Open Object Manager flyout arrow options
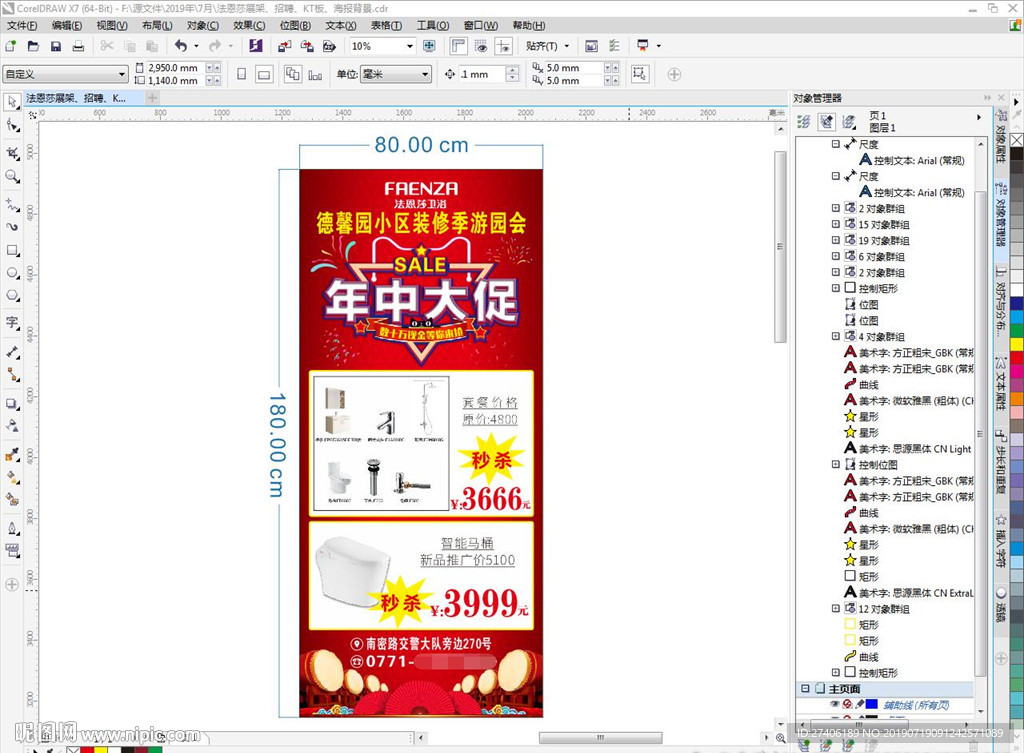 click(978, 118)
